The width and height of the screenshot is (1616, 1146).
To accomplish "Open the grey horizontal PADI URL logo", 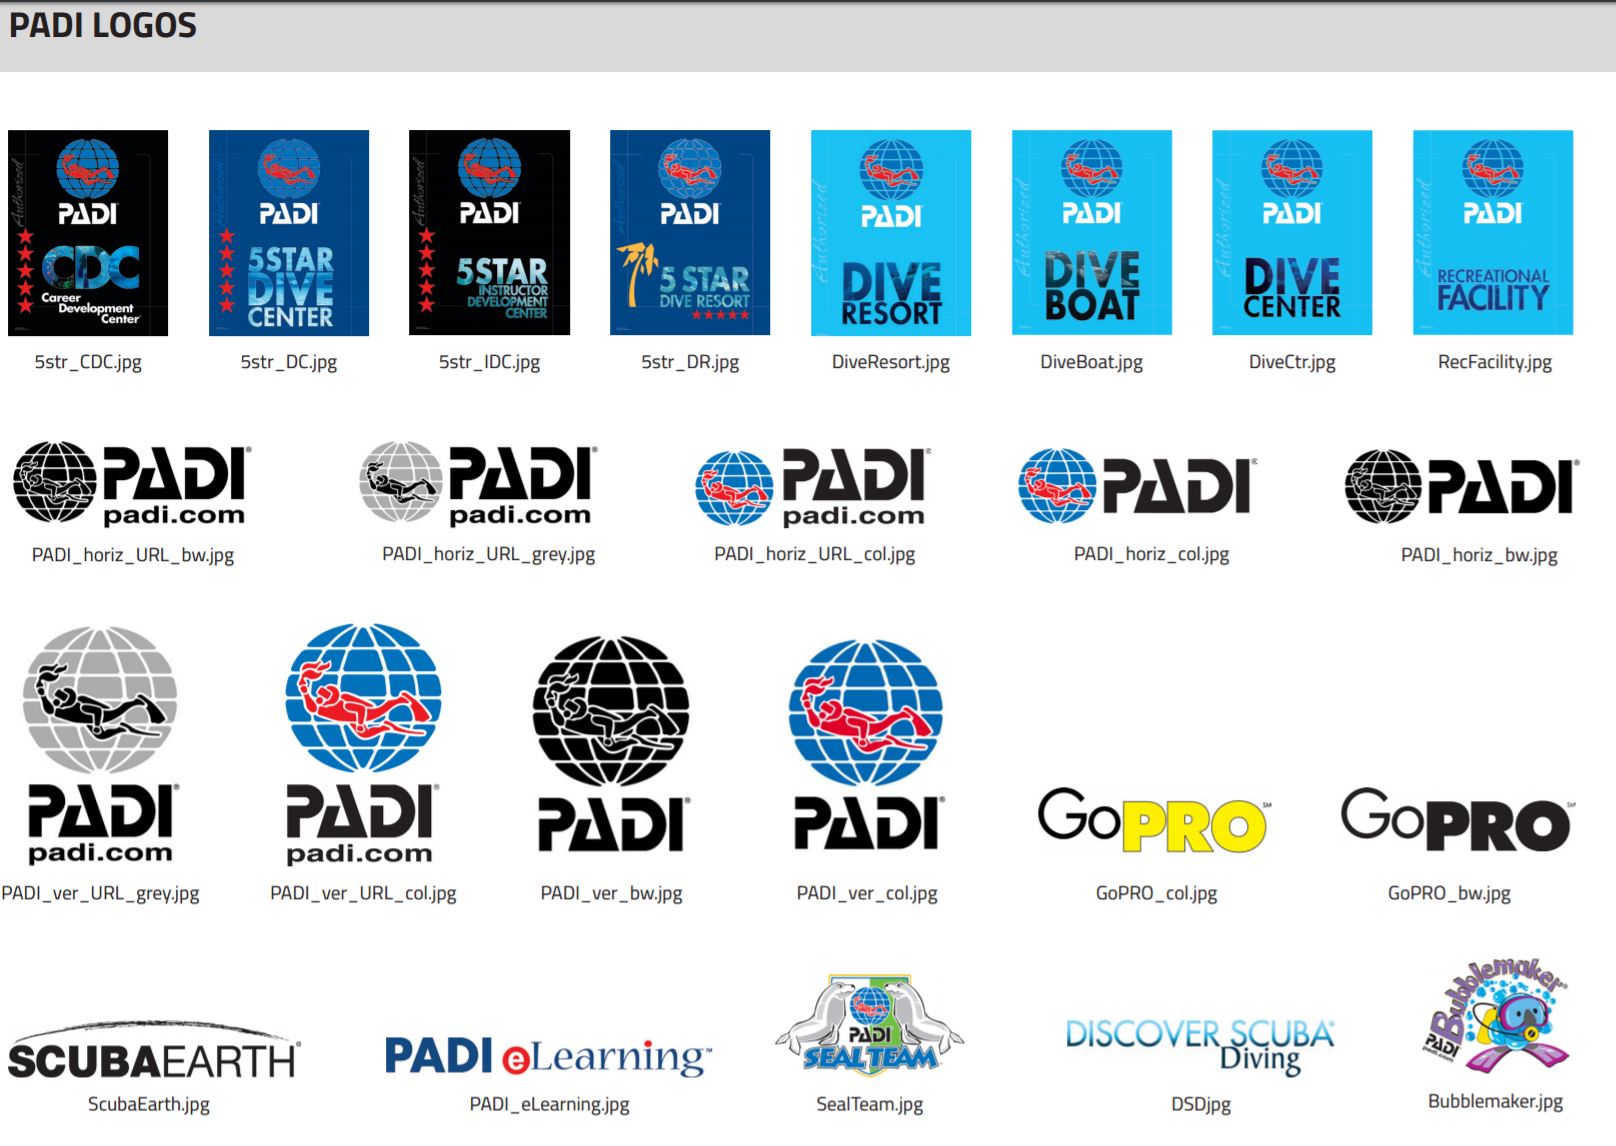I will coord(478,485).
